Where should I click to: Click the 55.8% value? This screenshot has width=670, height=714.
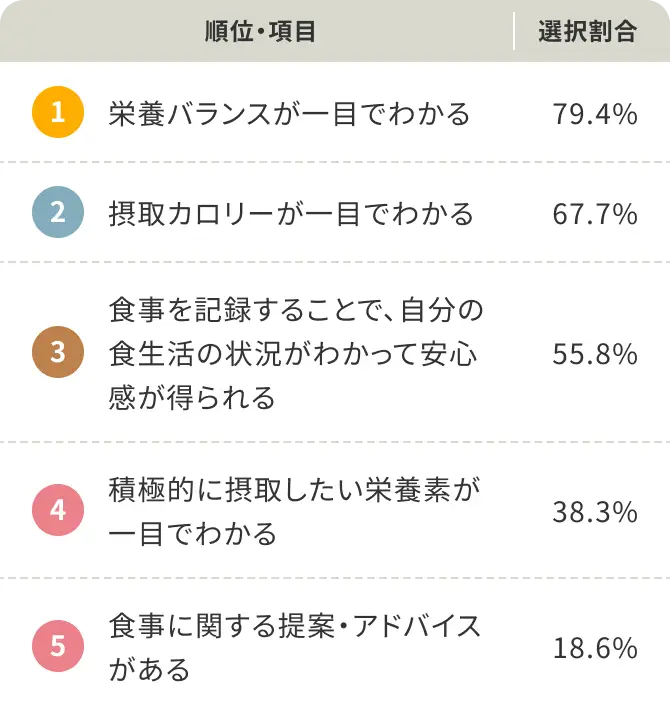click(594, 354)
